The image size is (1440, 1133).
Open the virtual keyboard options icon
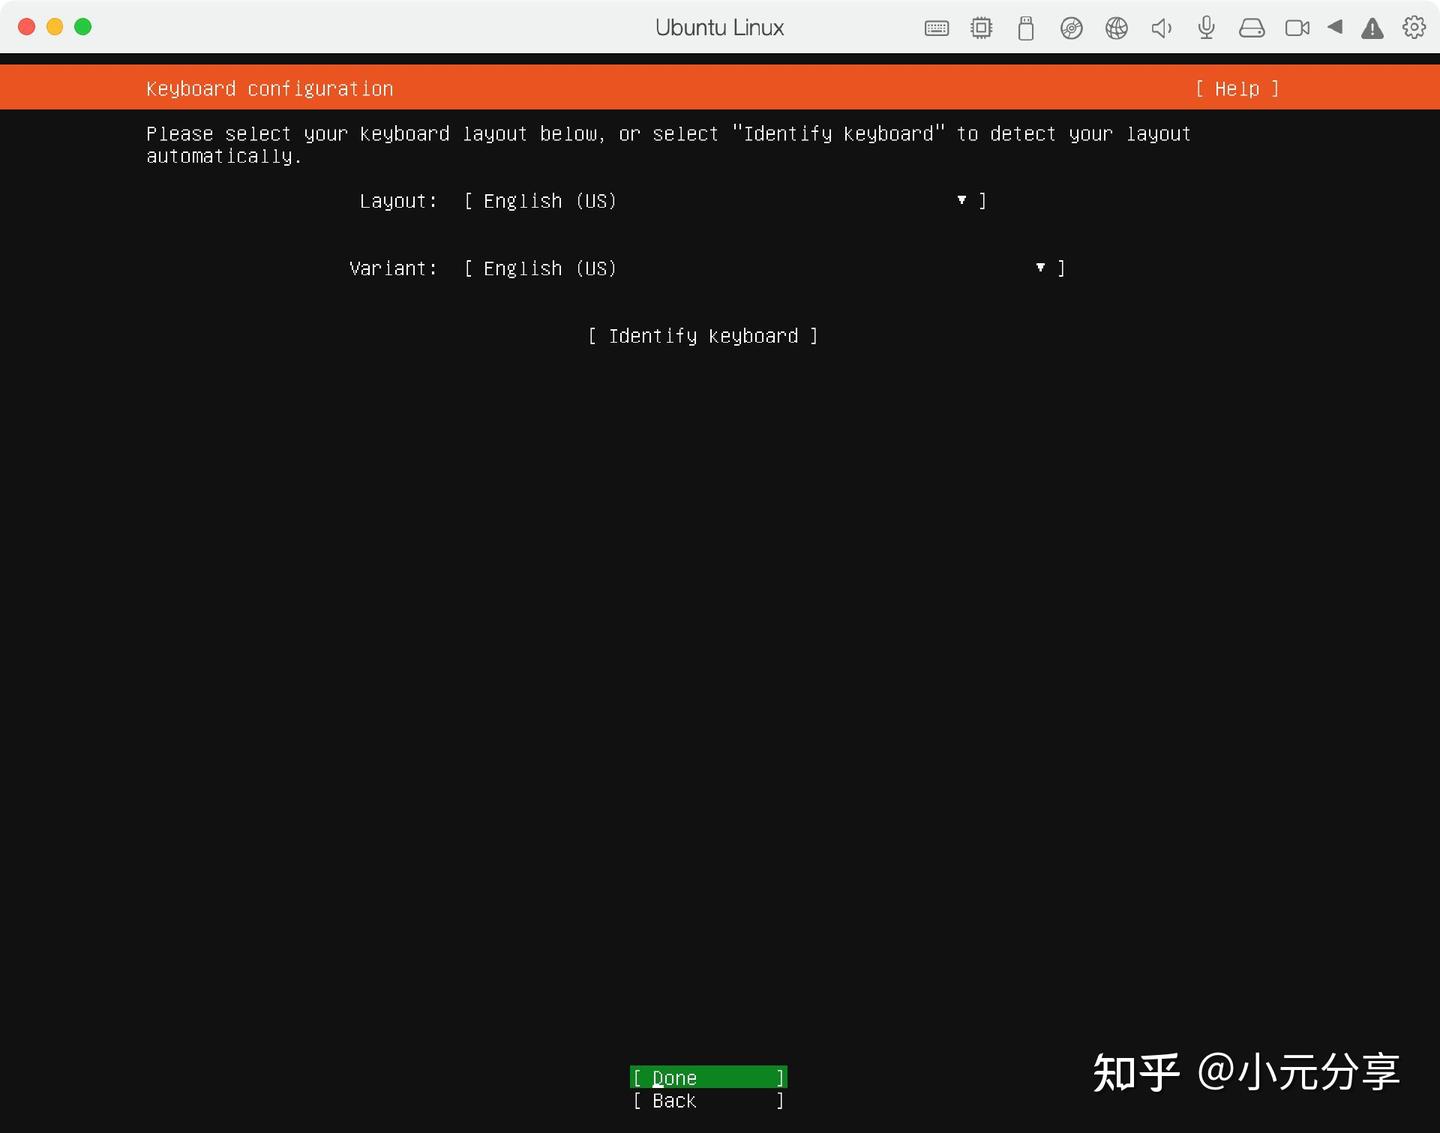(x=936, y=27)
